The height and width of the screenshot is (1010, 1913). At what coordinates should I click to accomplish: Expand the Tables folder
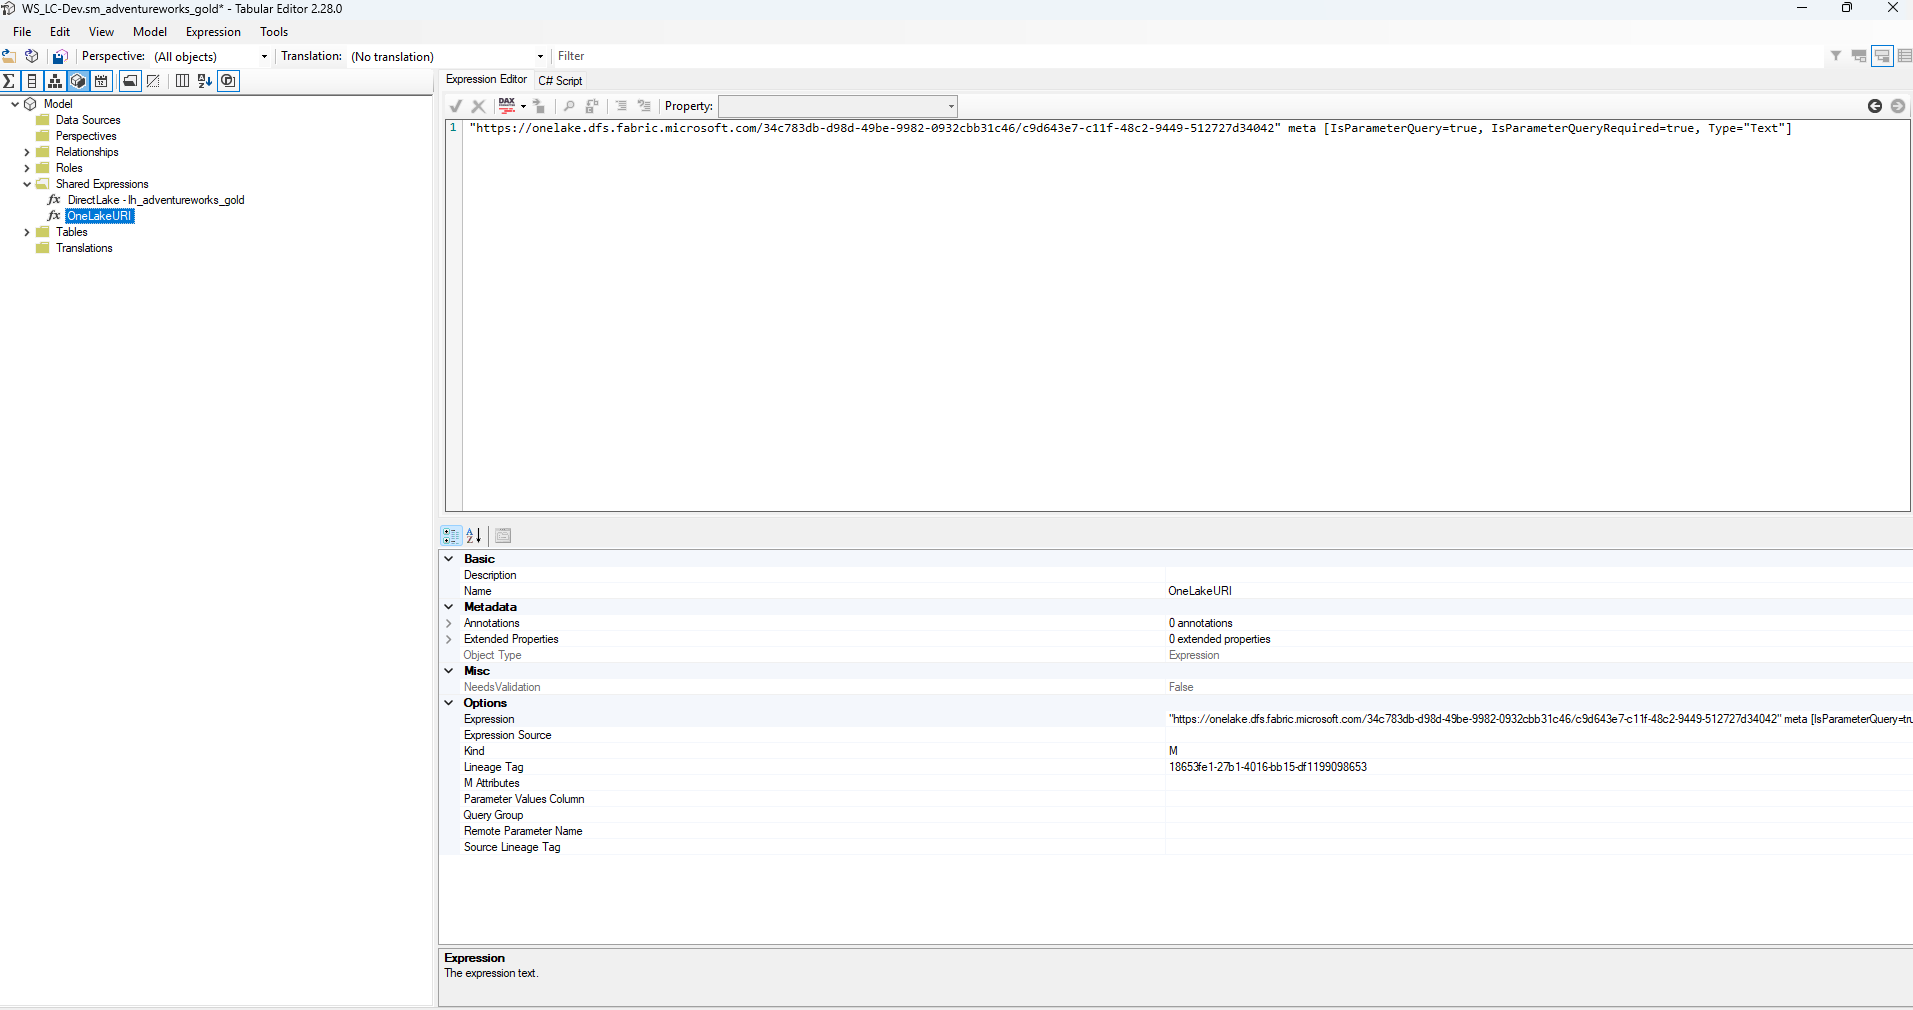[27, 232]
